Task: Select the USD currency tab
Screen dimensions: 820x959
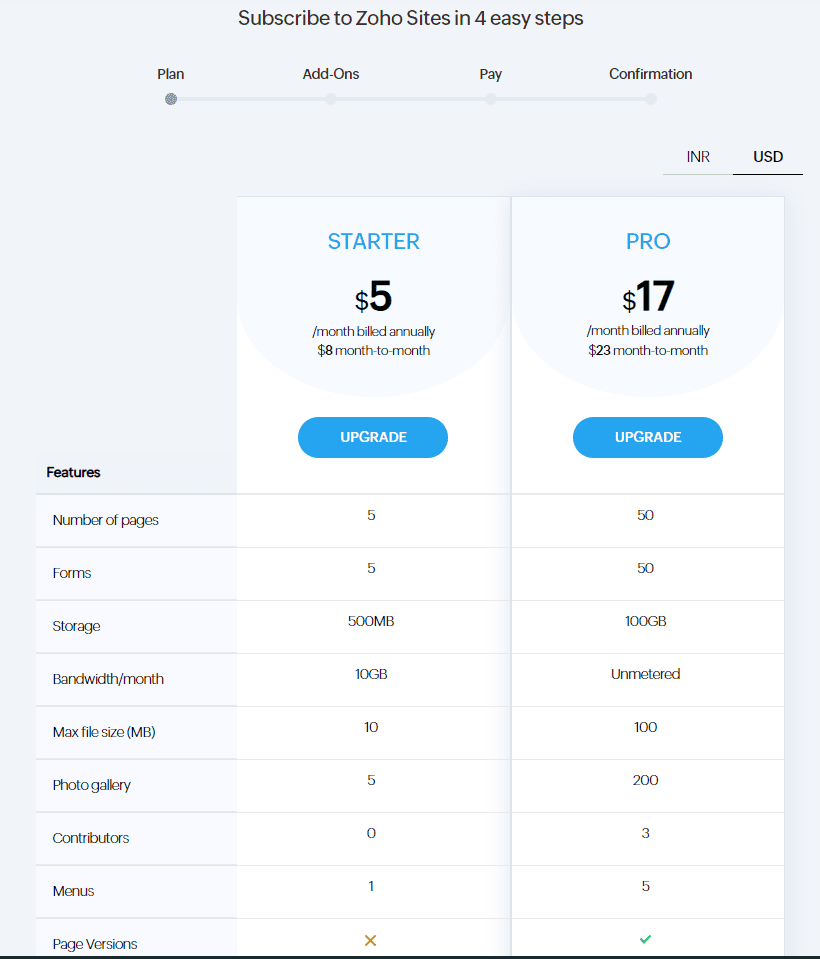Action: pos(767,157)
